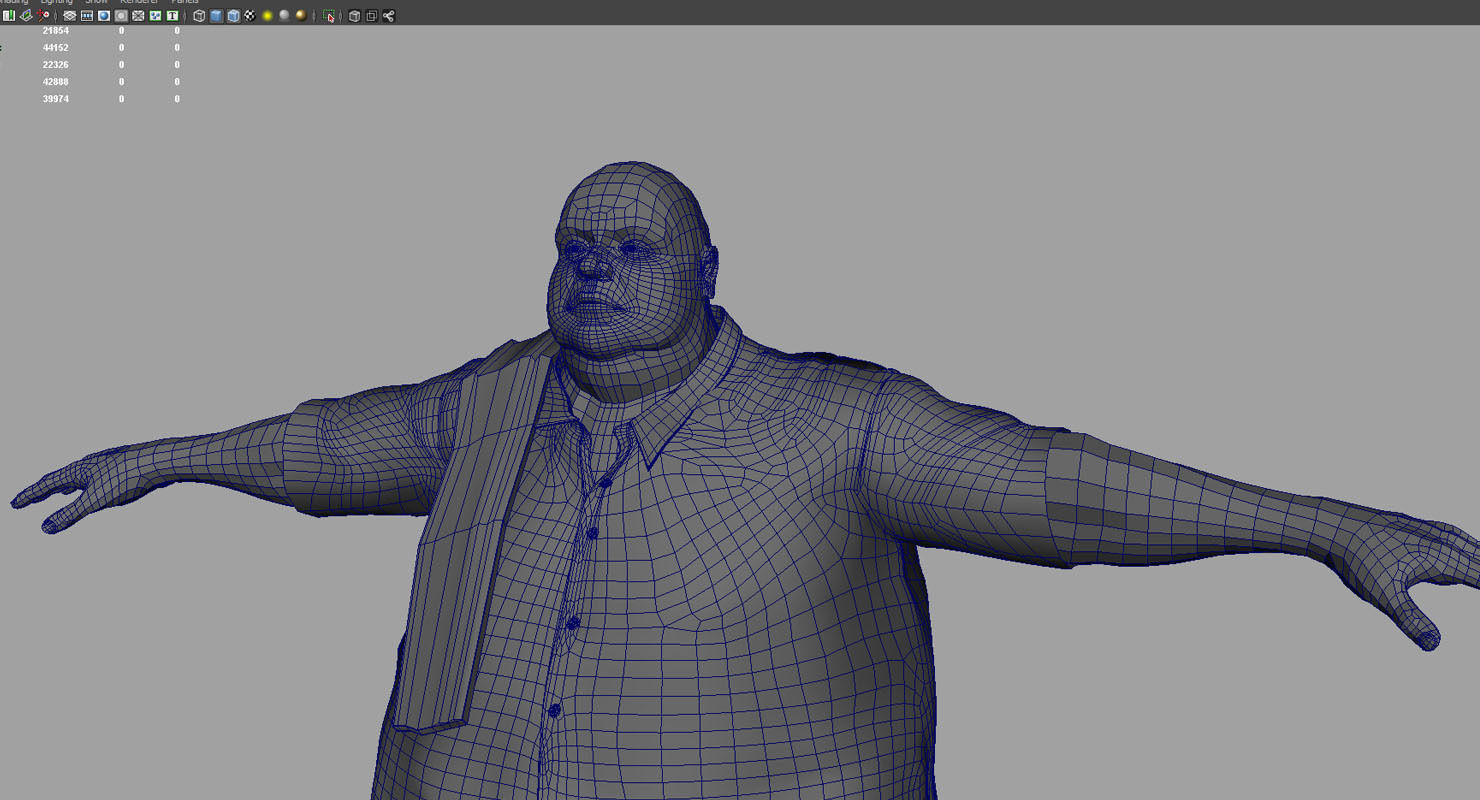This screenshot has width=1480, height=800.
Task: Toggle X-Ray mode cube icon
Action: (x=354, y=16)
